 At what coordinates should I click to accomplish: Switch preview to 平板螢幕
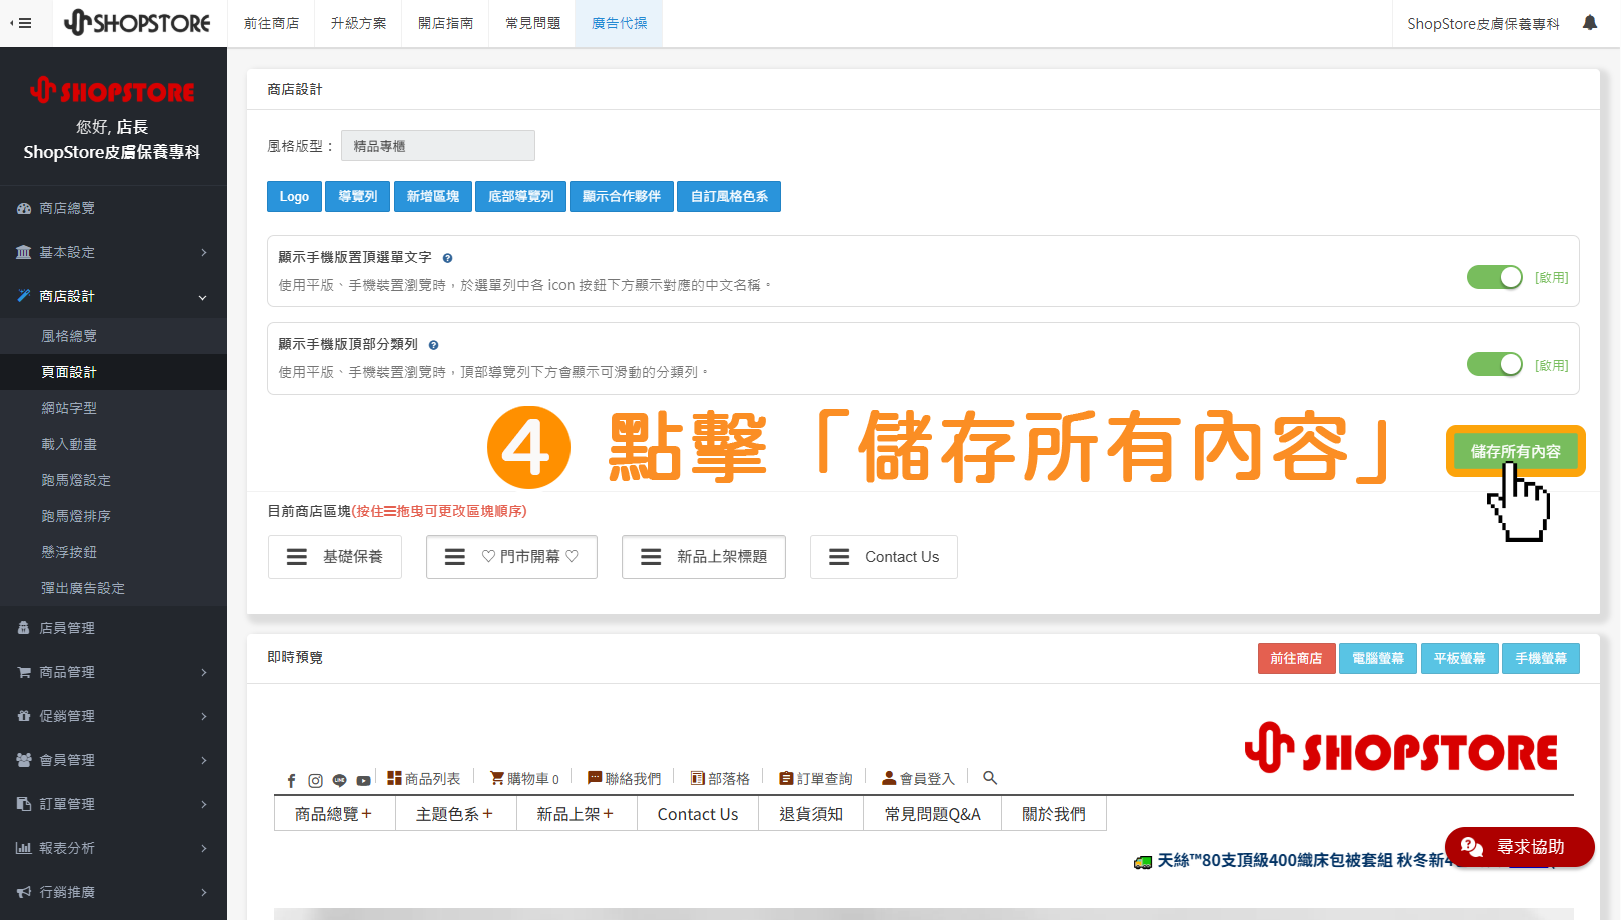[1459, 658]
